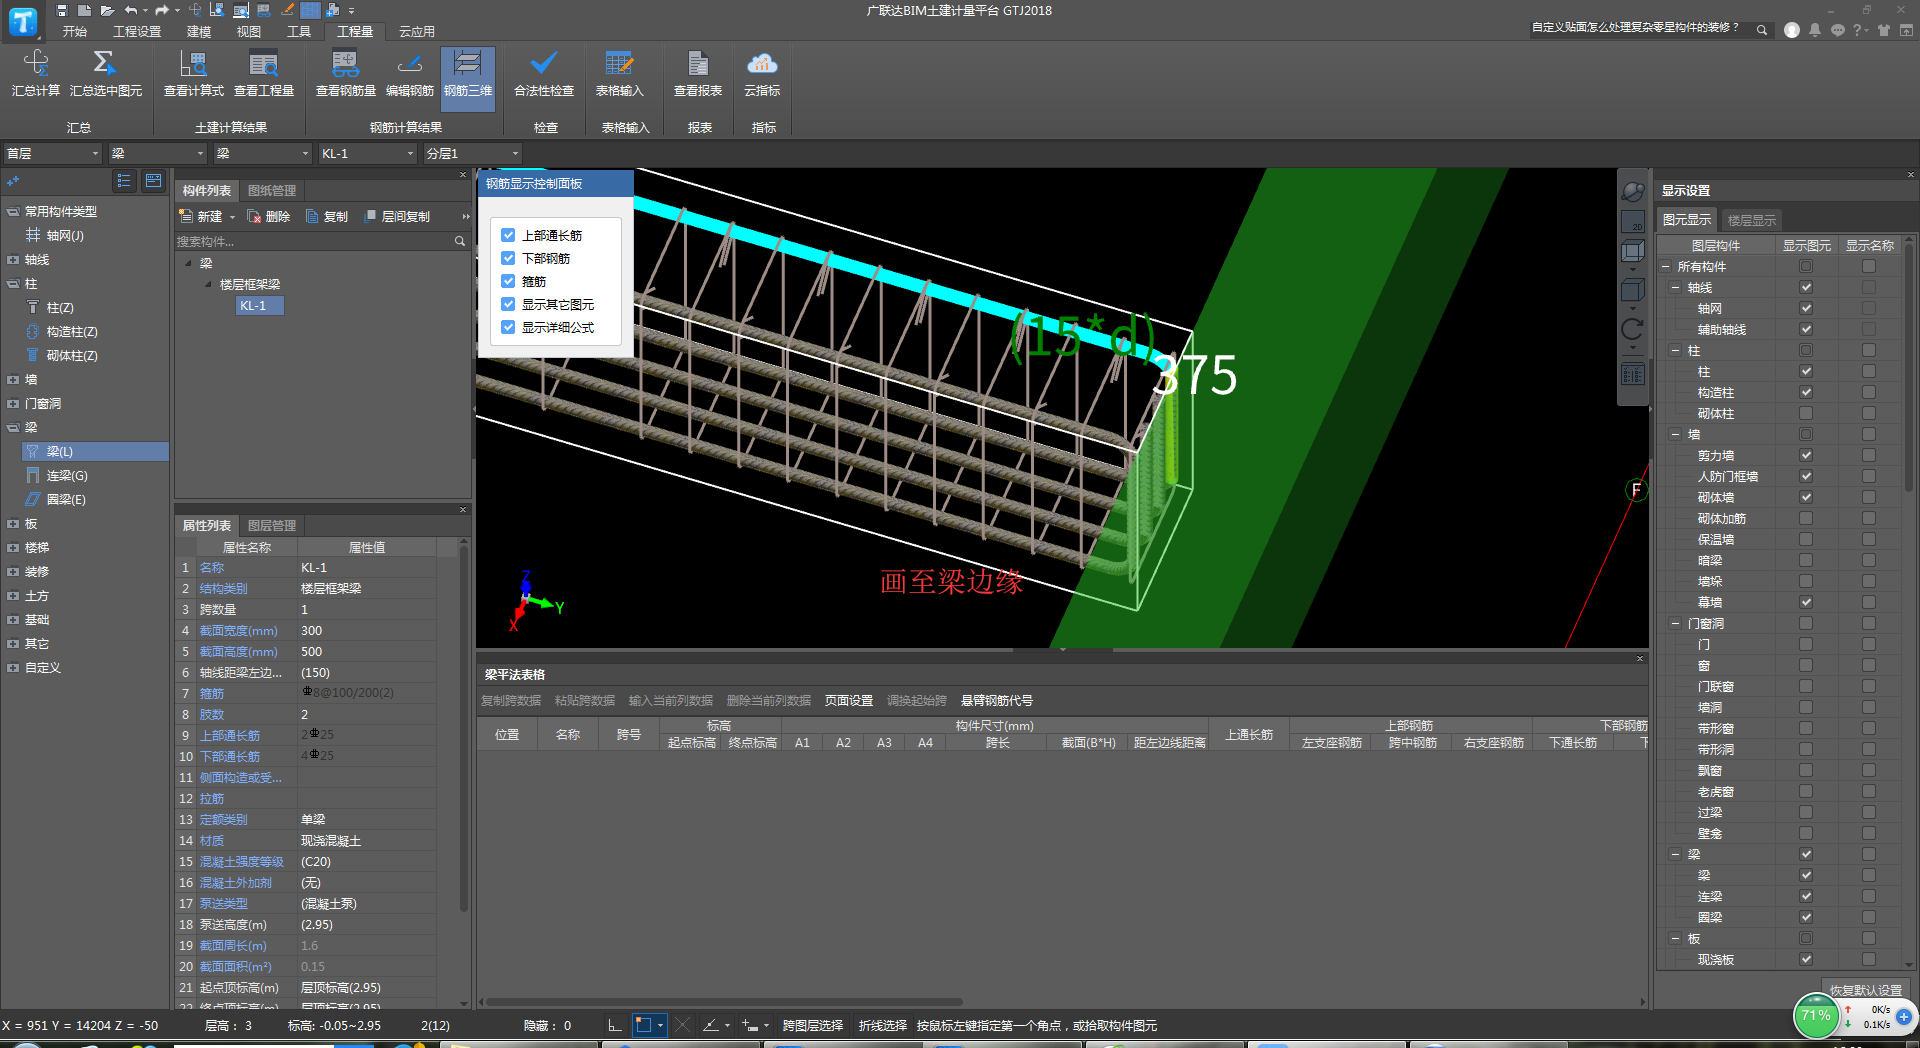
Task: Open the KL-1 component dropdown
Action: click(x=367, y=153)
